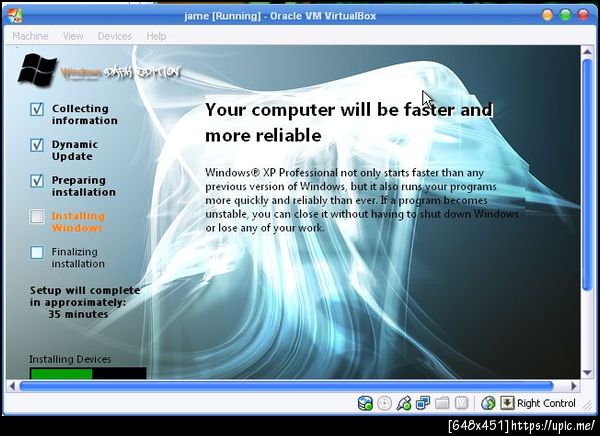Minimize the VirtualBox window with orange button

[548, 15]
